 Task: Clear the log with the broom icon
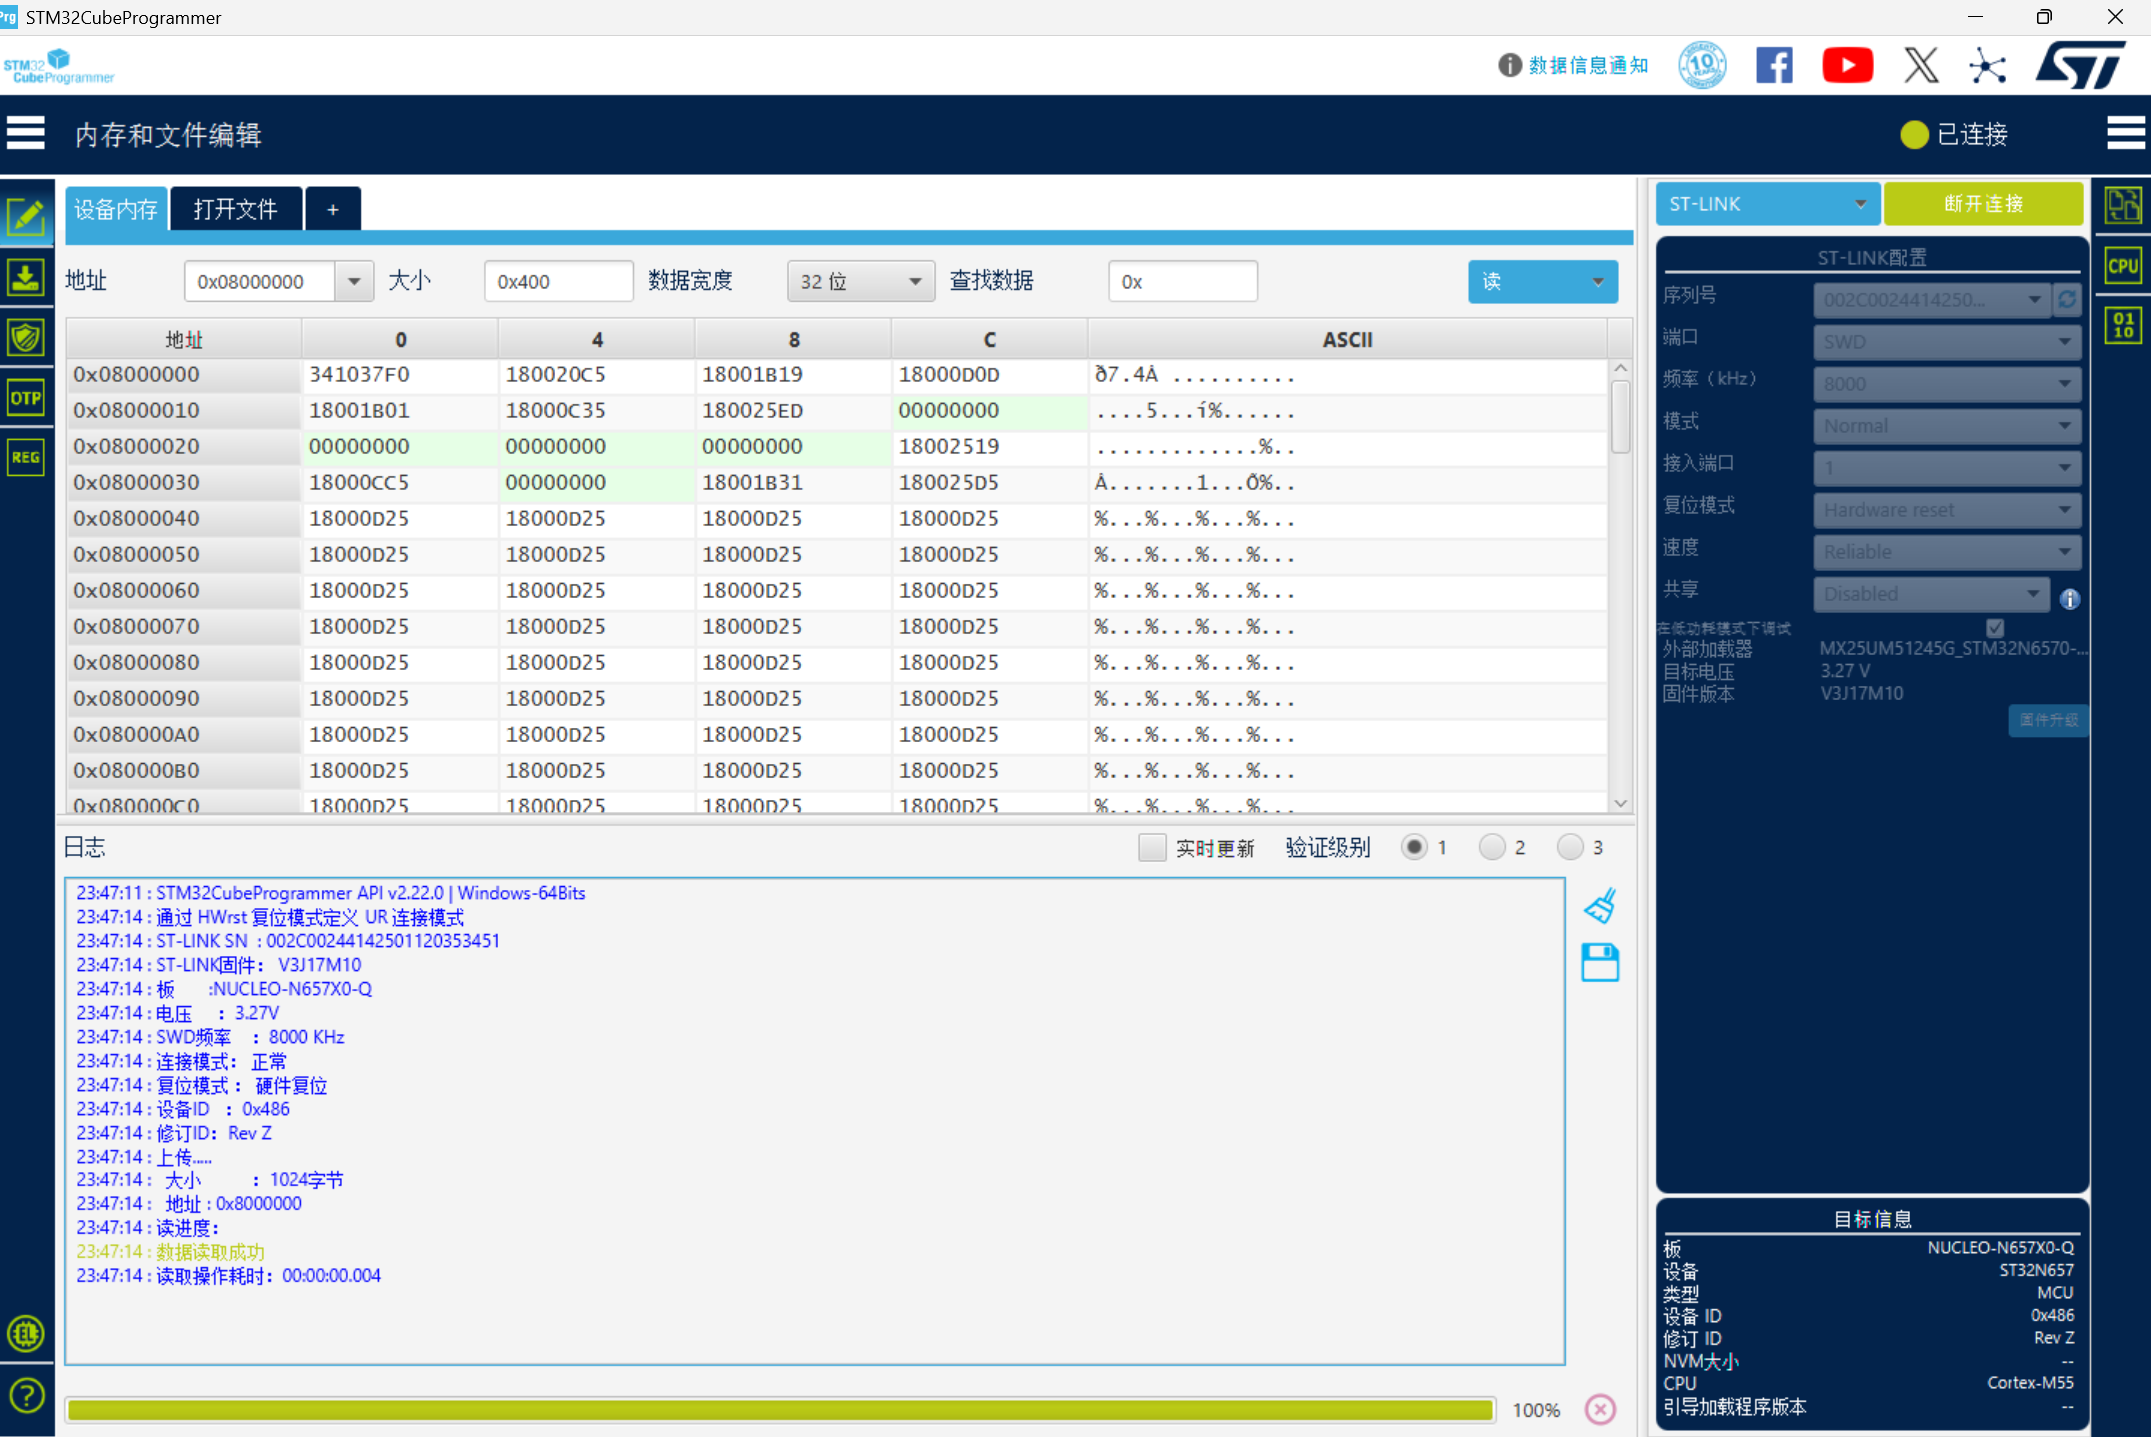tap(1600, 905)
